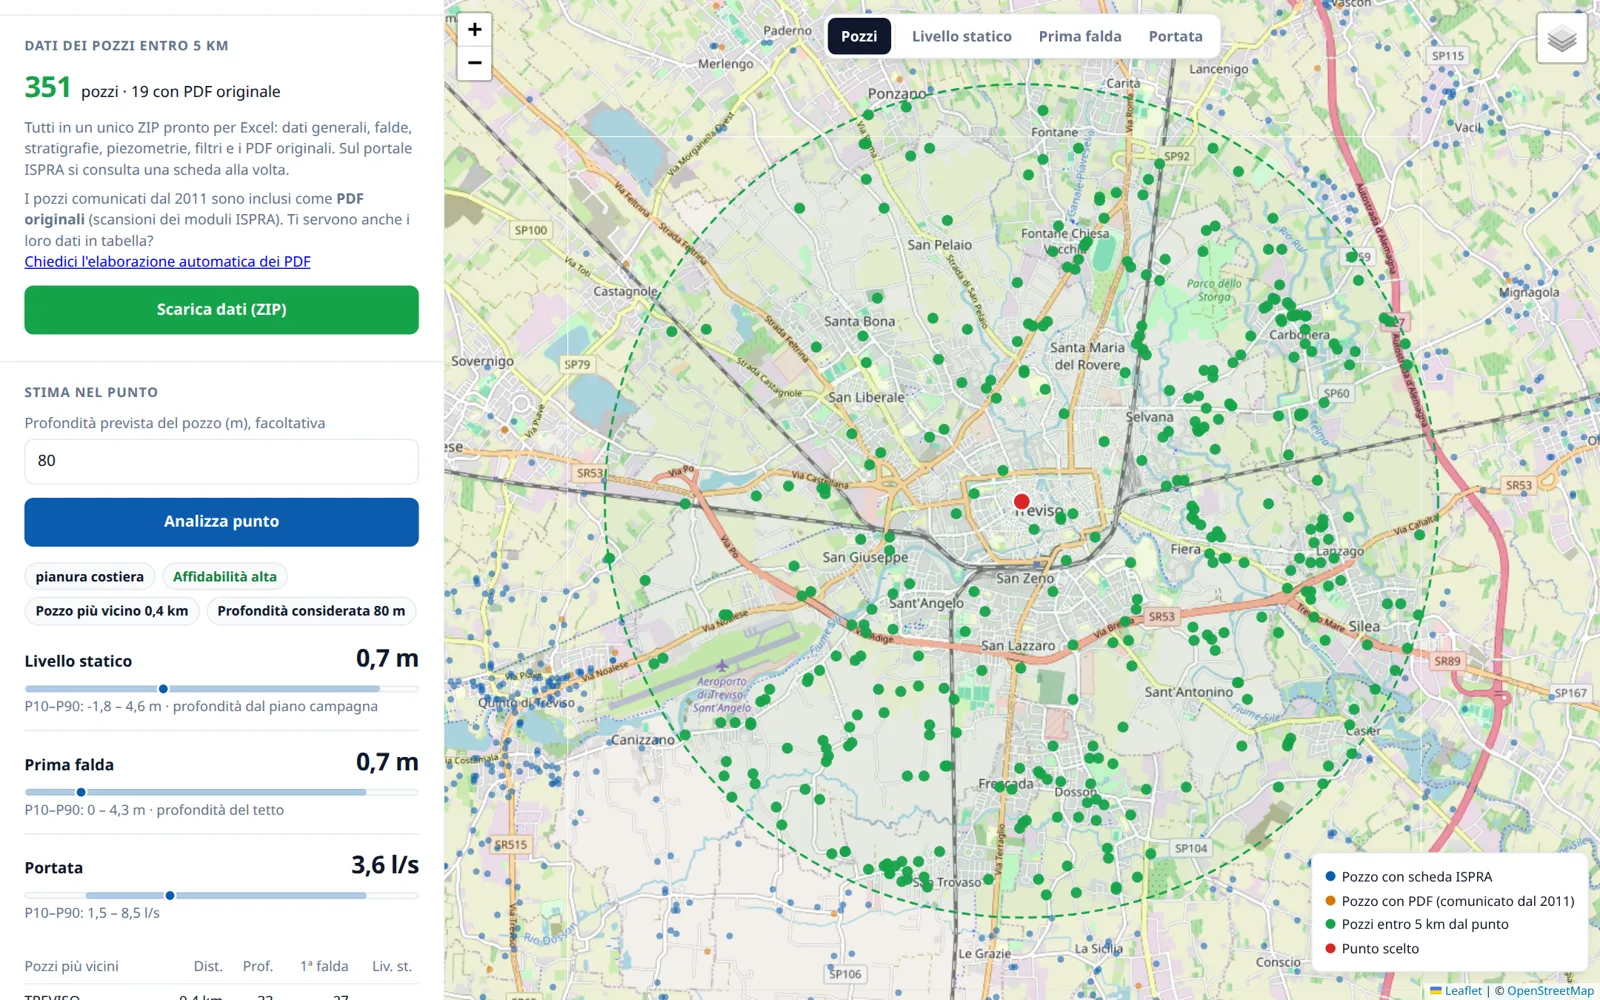Click the Portata range slider handle
Image resolution: width=1600 pixels, height=1000 pixels.
pos(170,895)
